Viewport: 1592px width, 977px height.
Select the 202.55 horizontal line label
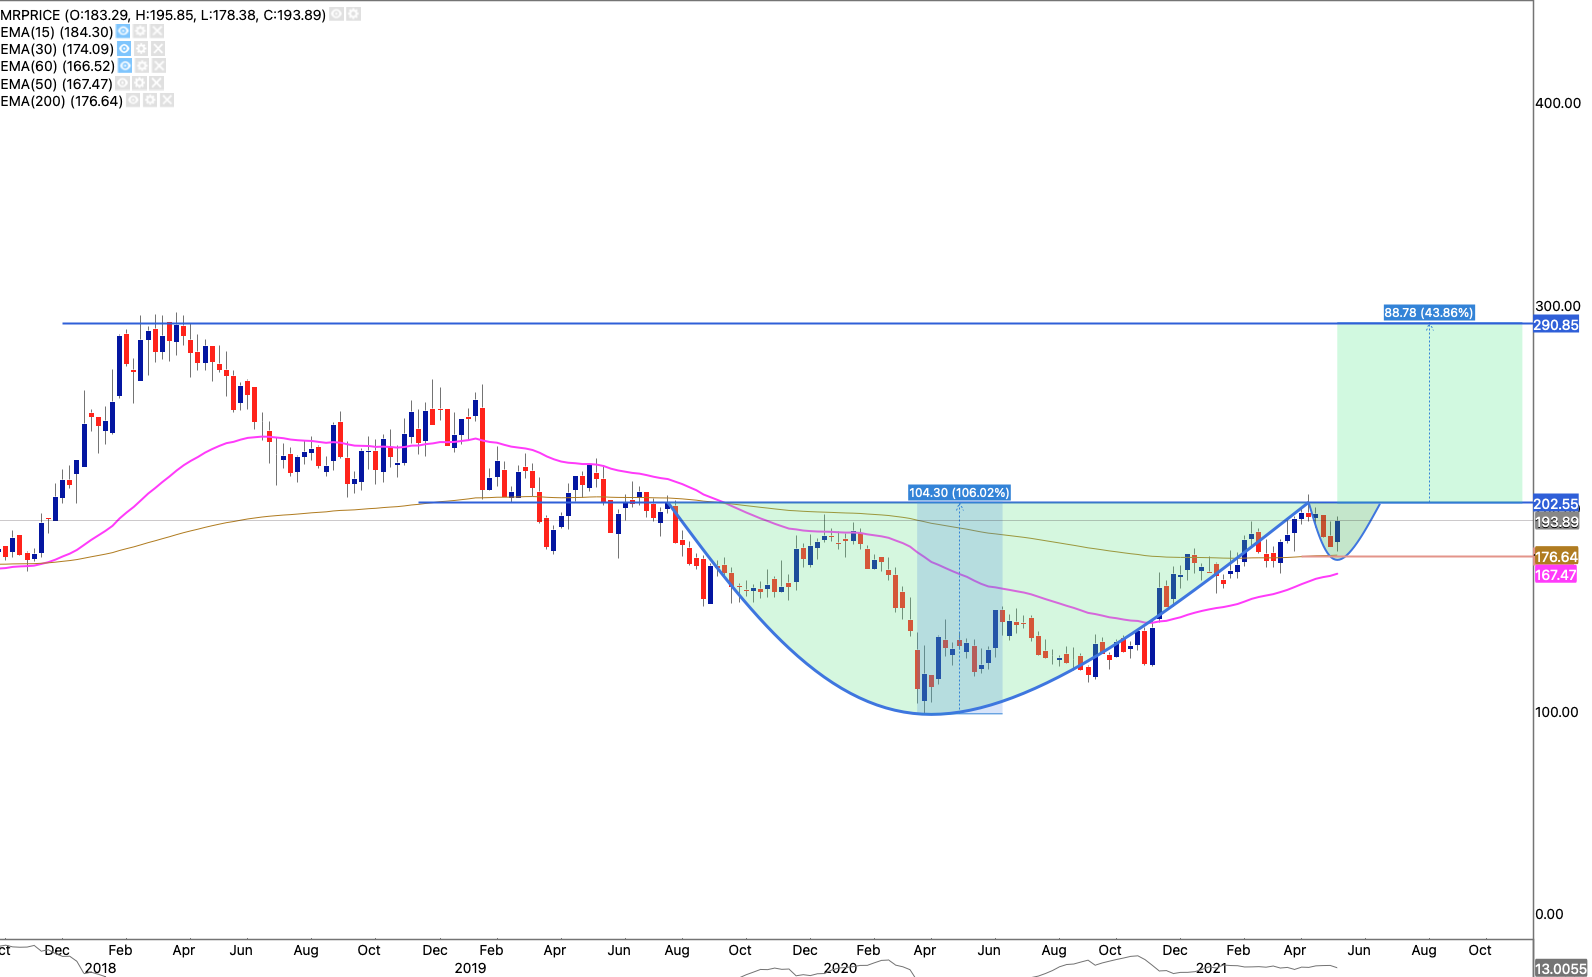(1556, 504)
